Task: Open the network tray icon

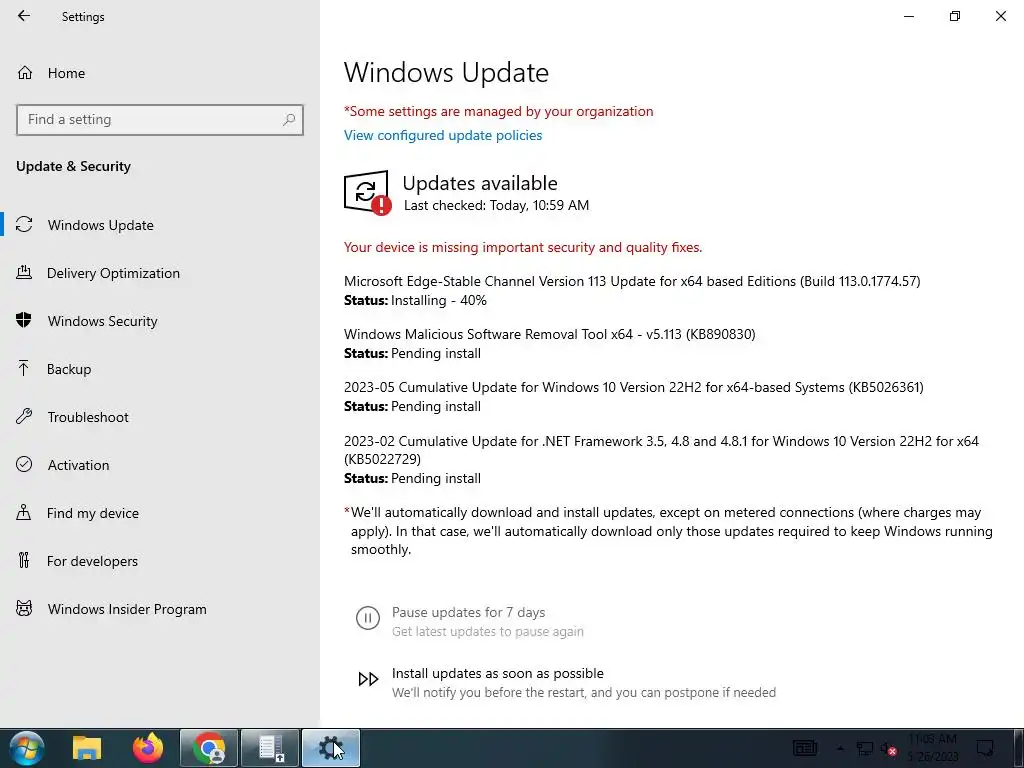Action: click(x=865, y=748)
